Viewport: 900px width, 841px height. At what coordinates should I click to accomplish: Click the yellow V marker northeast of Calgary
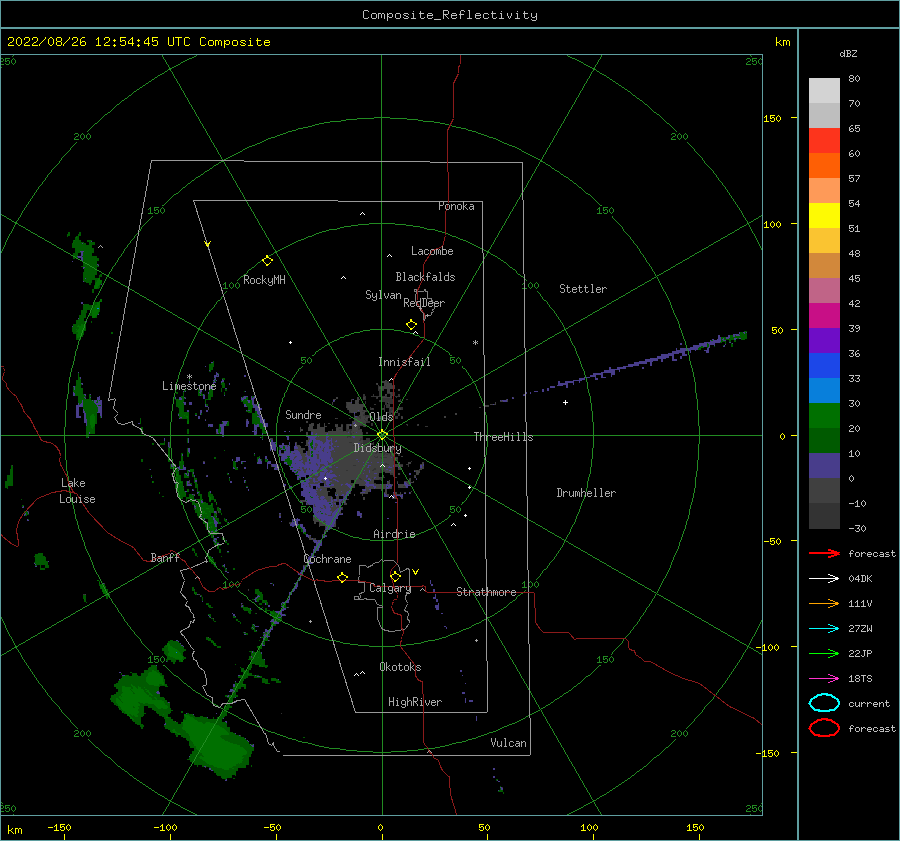416,572
